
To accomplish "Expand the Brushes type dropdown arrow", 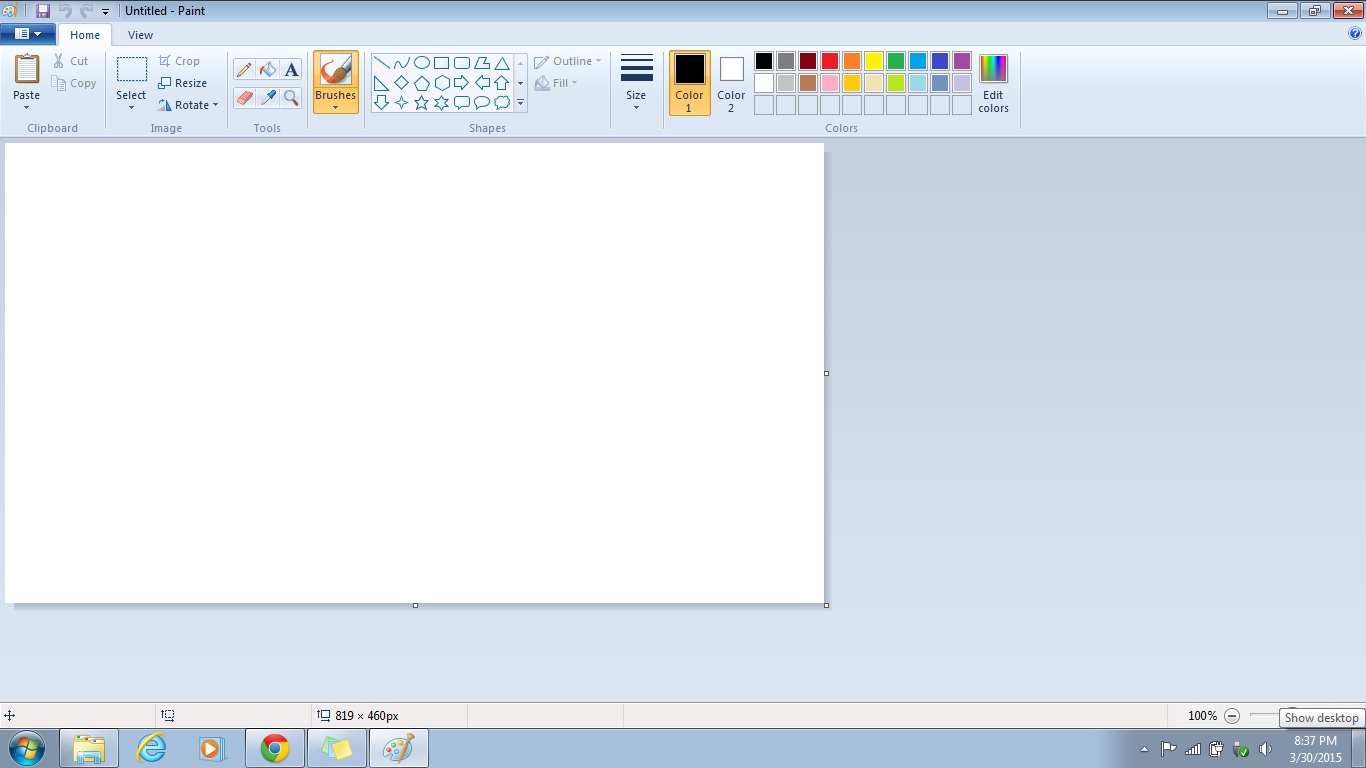I will coord(336,108).
